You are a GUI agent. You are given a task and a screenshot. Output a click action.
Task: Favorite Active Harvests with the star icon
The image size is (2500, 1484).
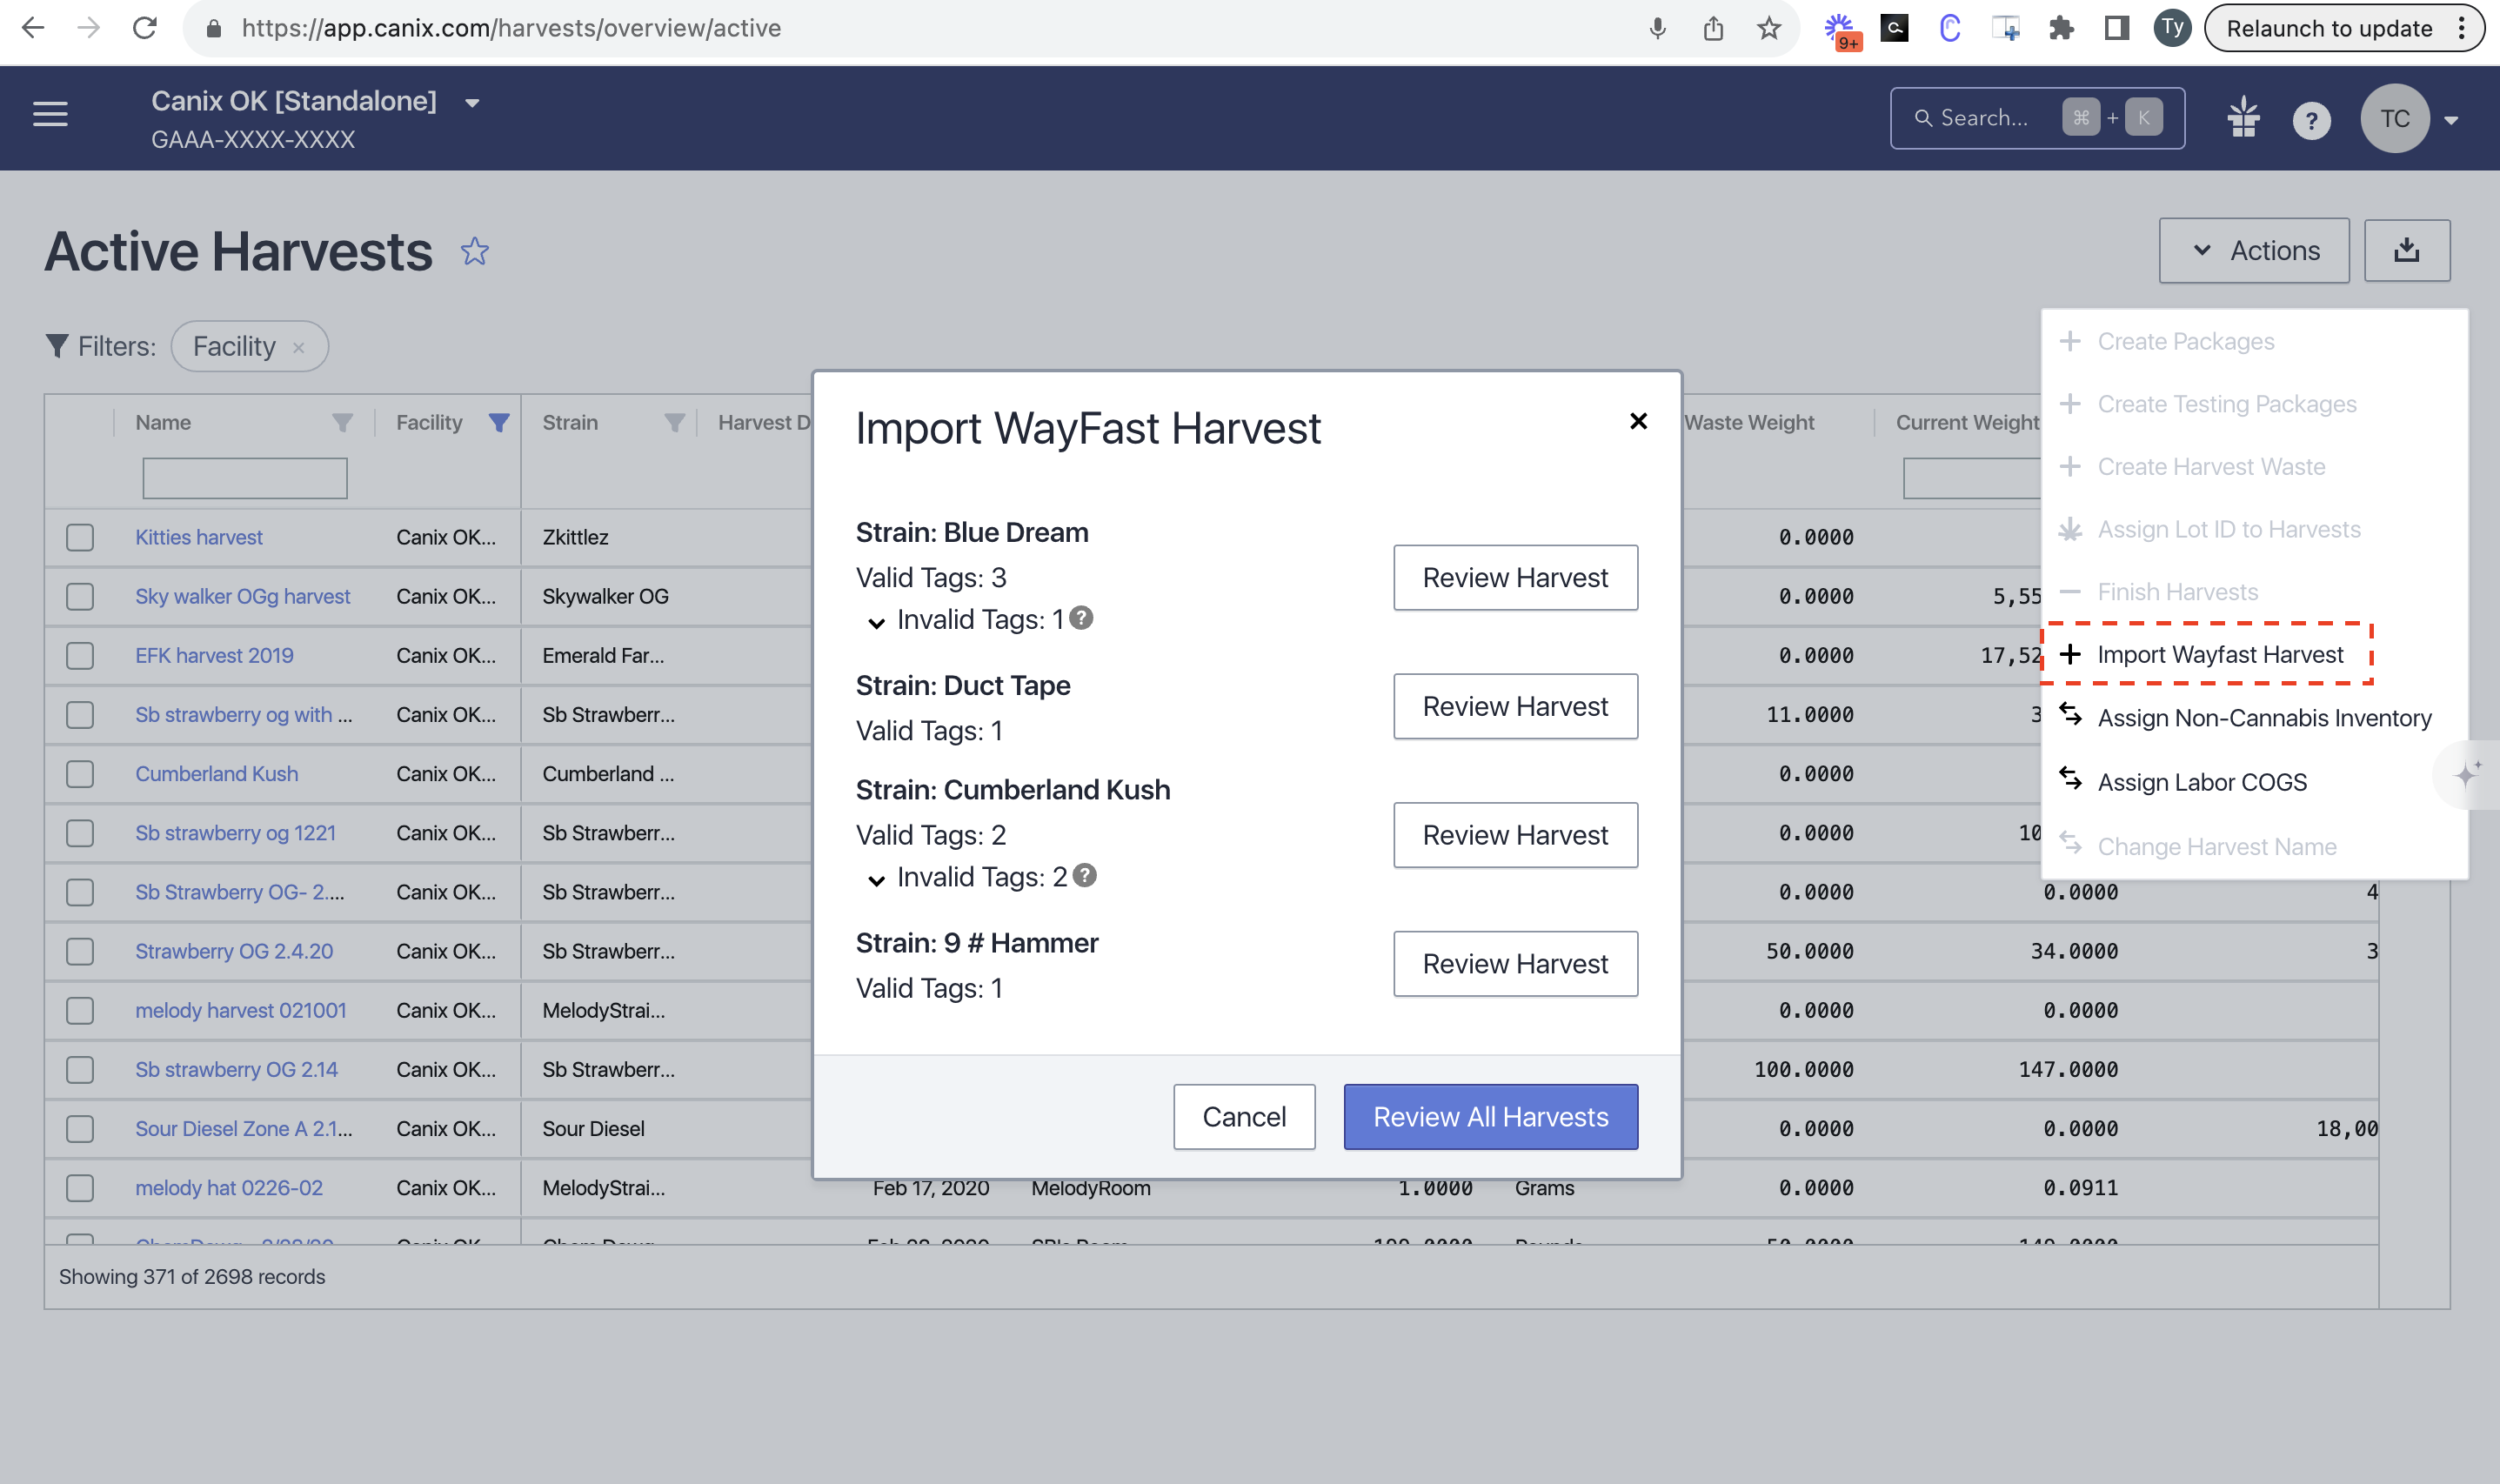(x=475, y=251)
